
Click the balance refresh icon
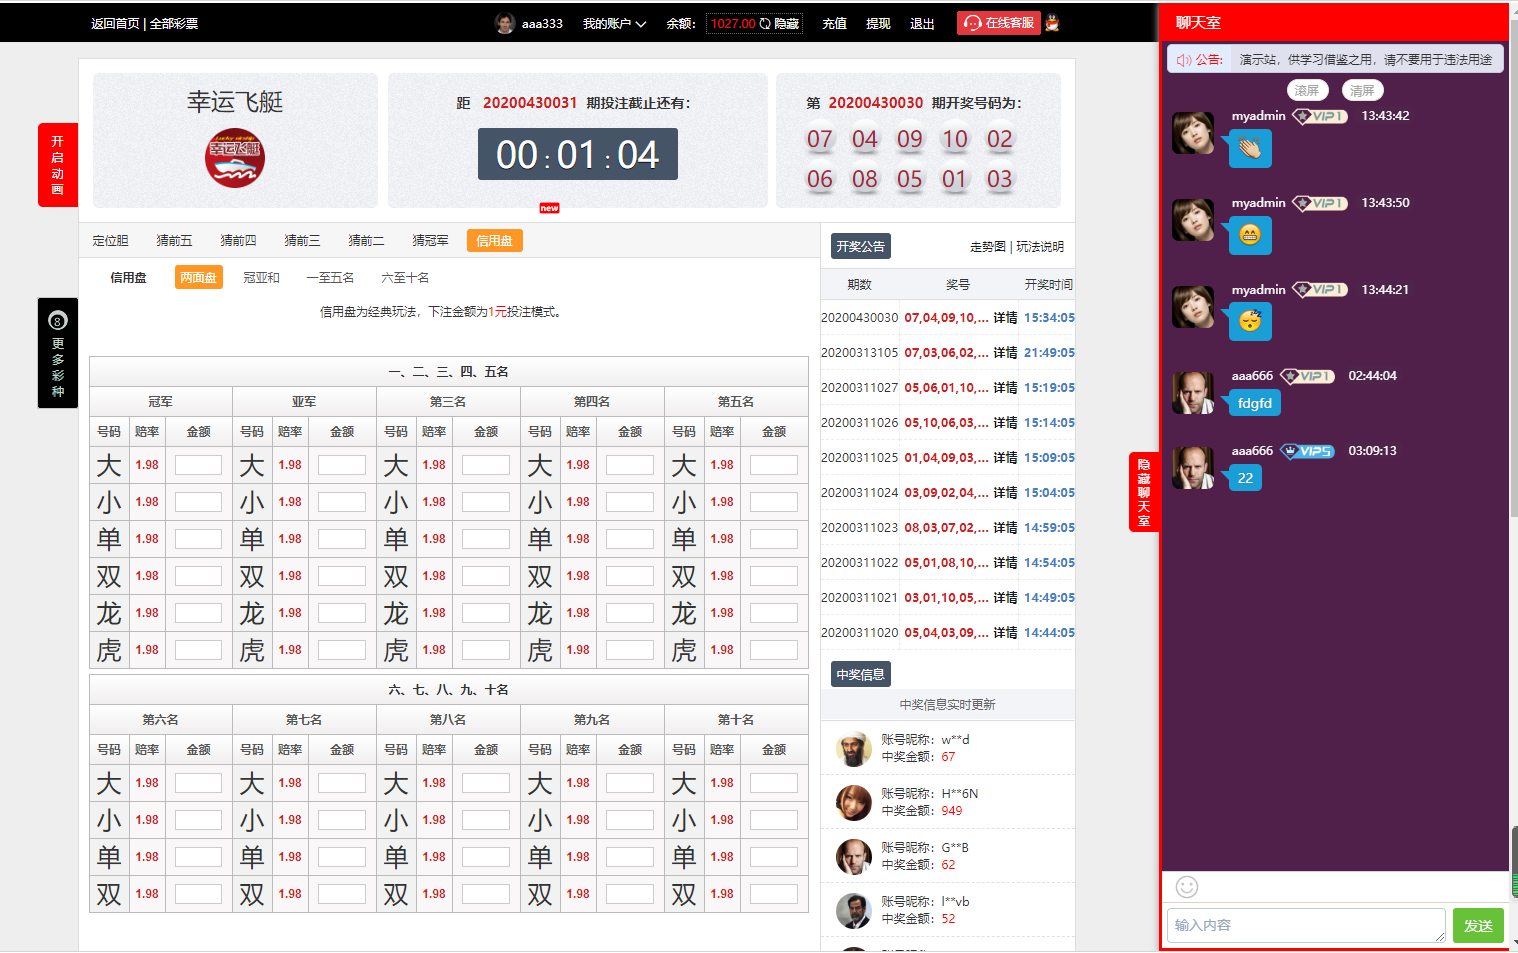[765, 24]
